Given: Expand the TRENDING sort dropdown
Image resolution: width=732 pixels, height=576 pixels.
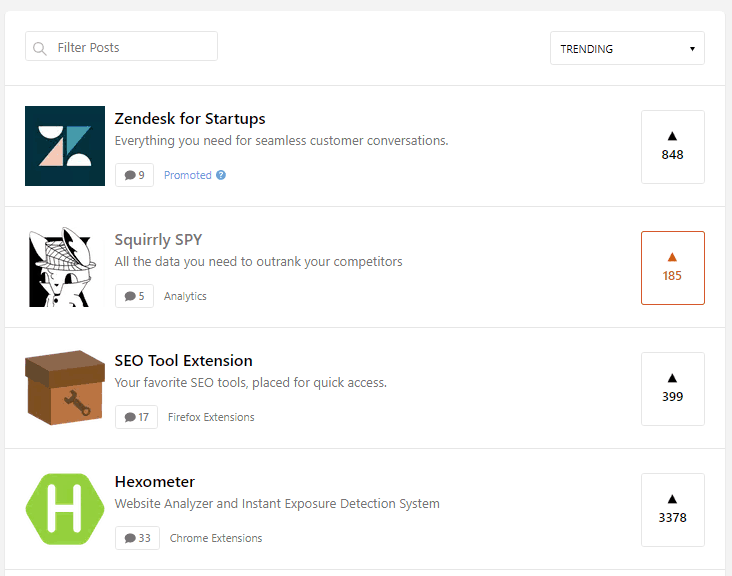Looking at the screenshot, I should (627, 48).
